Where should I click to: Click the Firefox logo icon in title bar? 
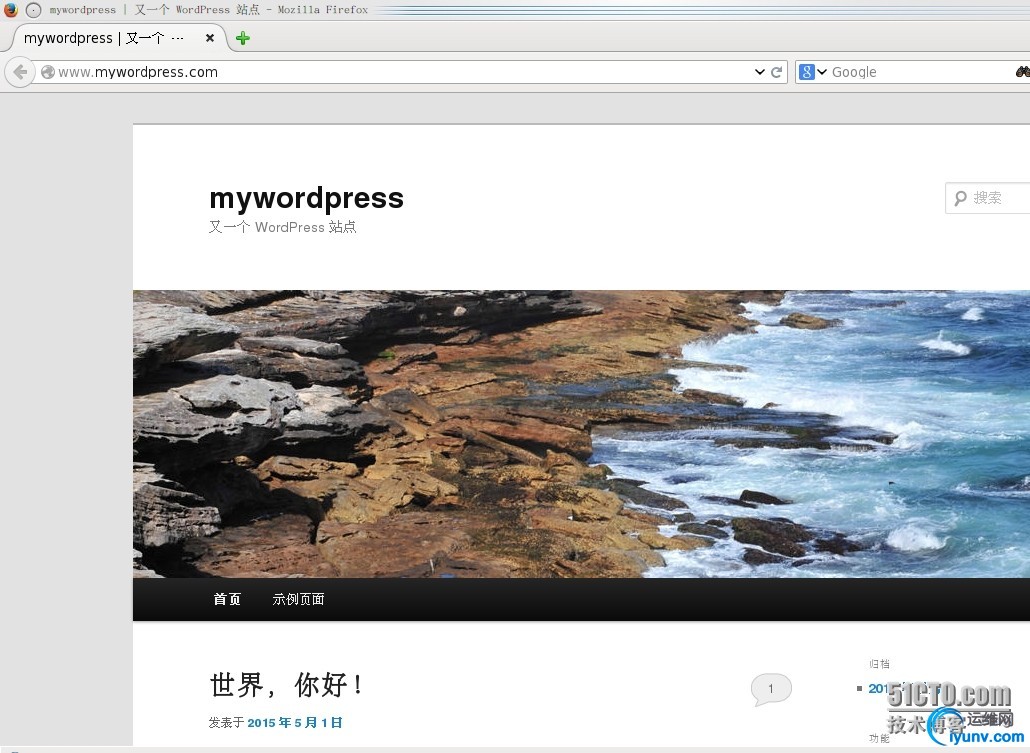(10, 9)
